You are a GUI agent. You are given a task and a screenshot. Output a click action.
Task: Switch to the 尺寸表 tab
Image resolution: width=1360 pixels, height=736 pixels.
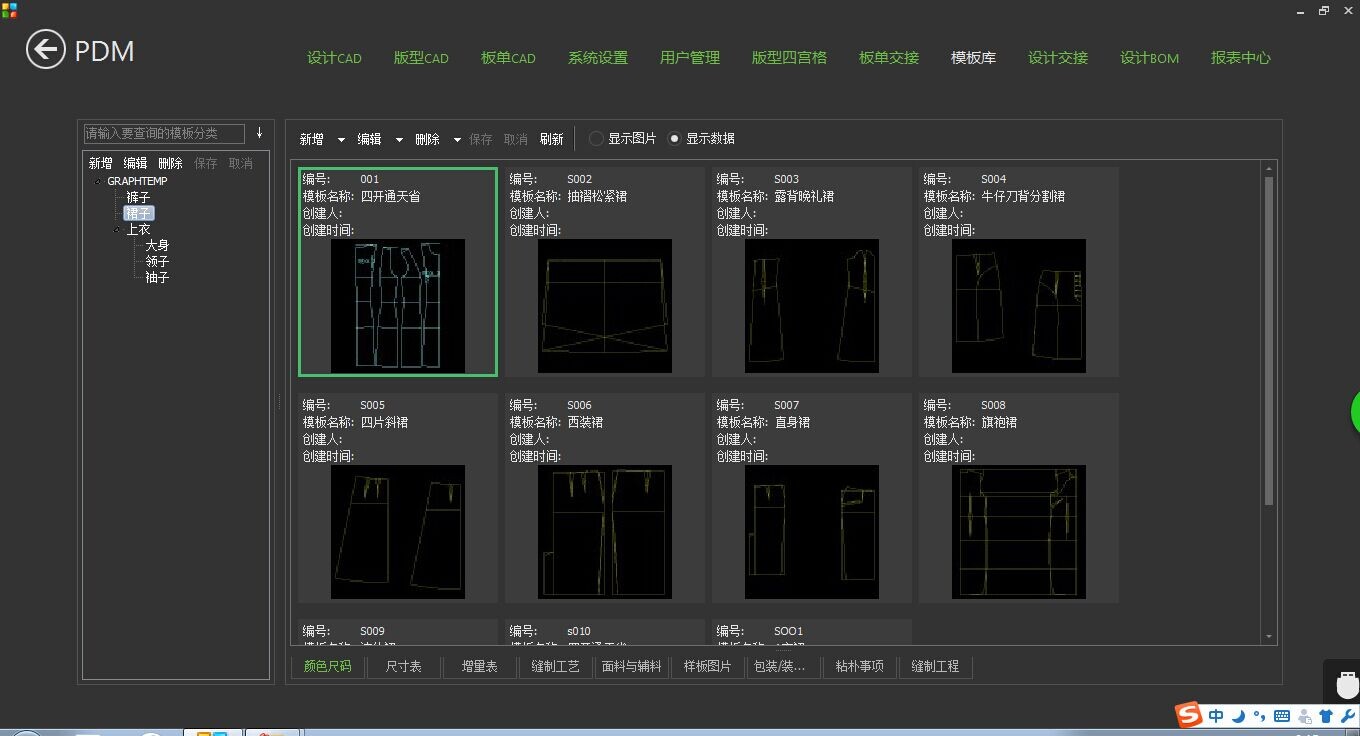pyautogui.click(x=404, y=666)
